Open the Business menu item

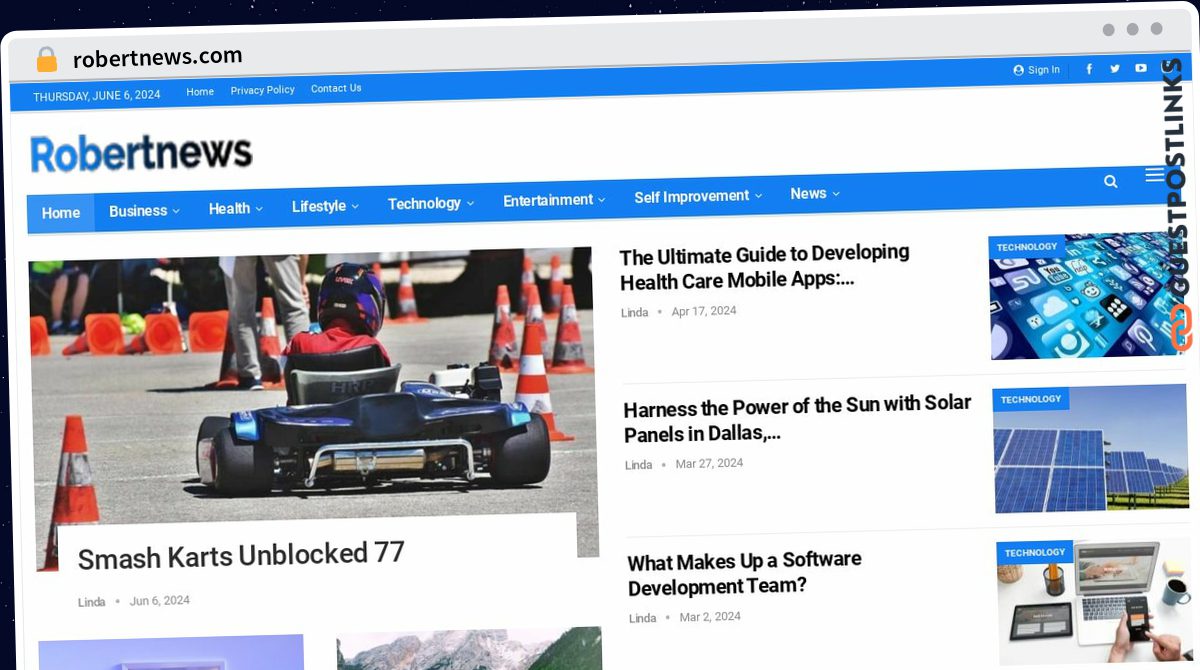[x=138, y=211]
